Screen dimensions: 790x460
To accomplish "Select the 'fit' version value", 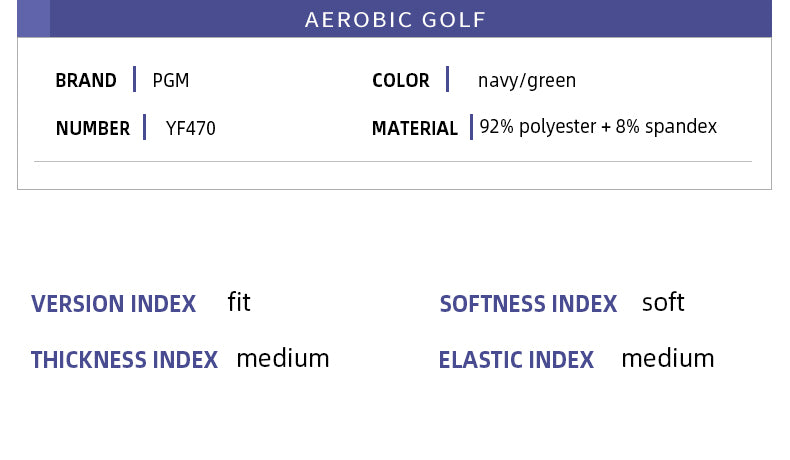I will (239, 302).
